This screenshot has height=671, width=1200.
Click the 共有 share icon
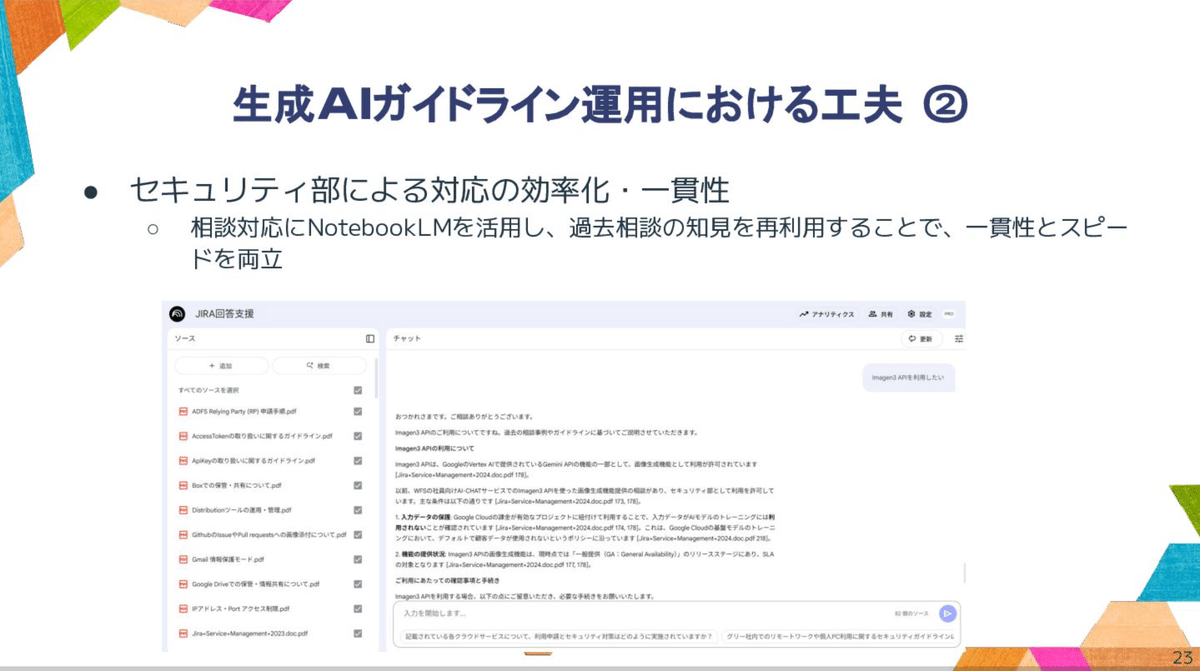871,312
